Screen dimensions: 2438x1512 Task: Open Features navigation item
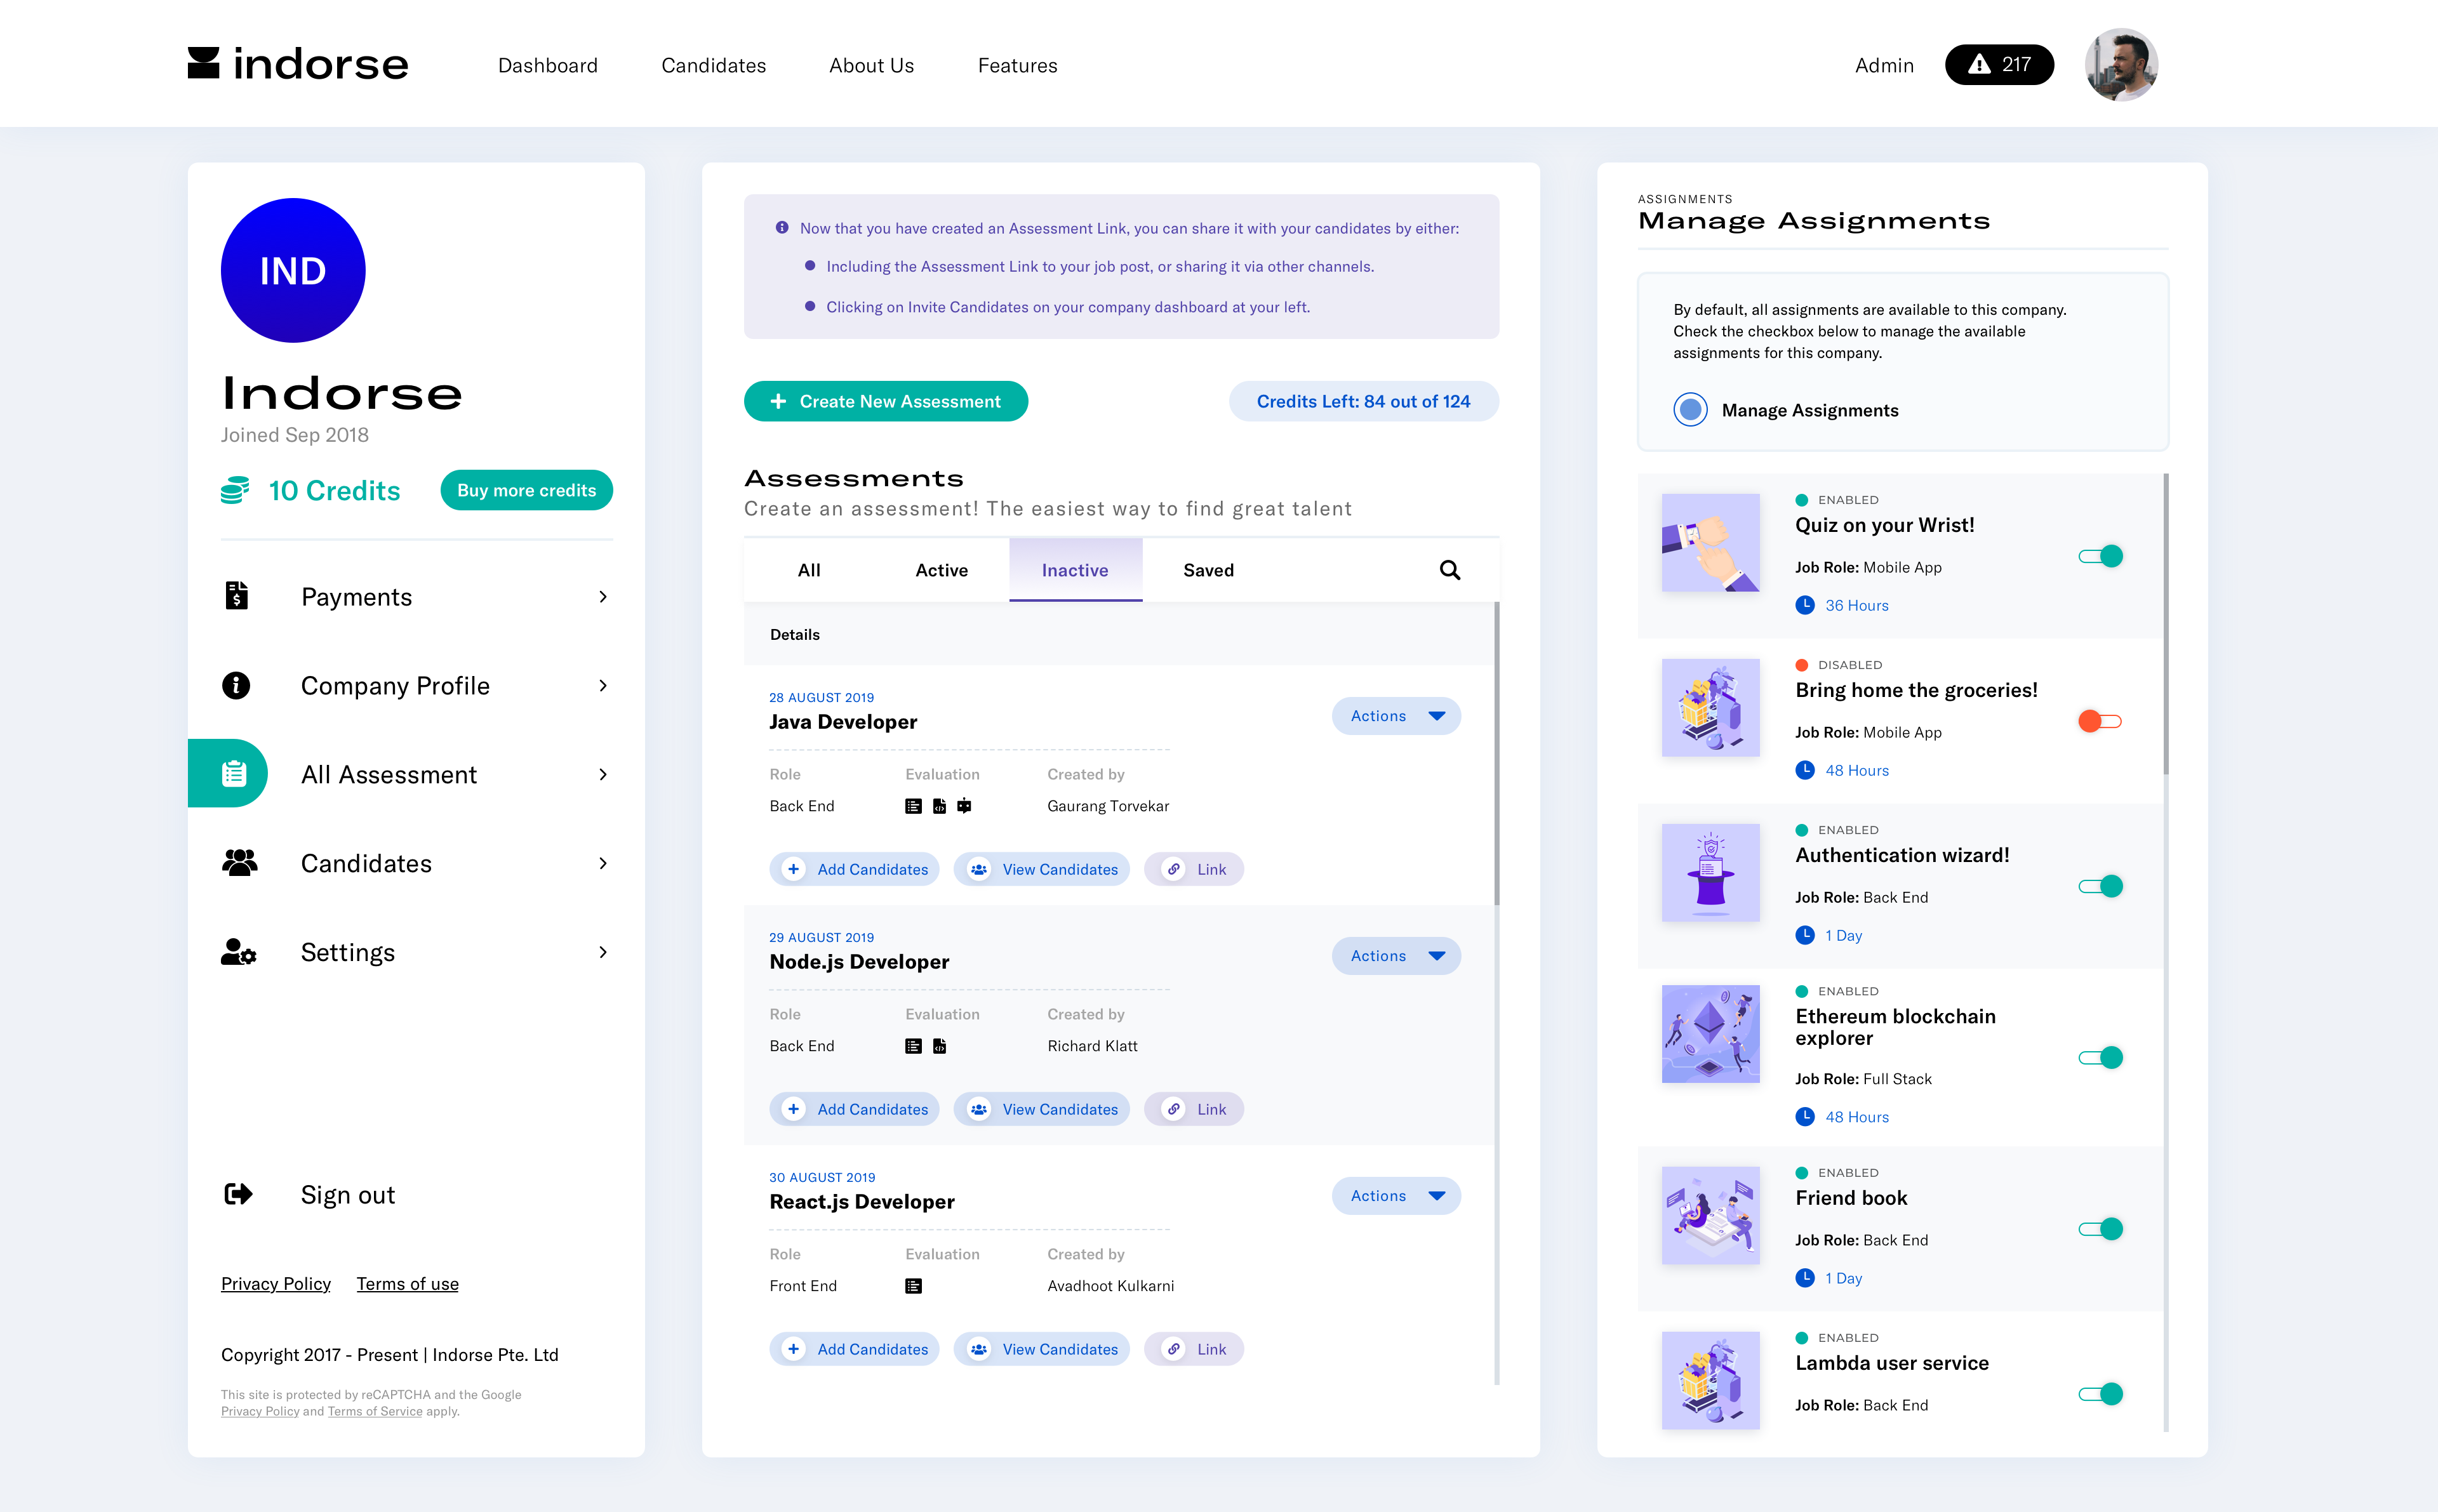coord(1017,65)
